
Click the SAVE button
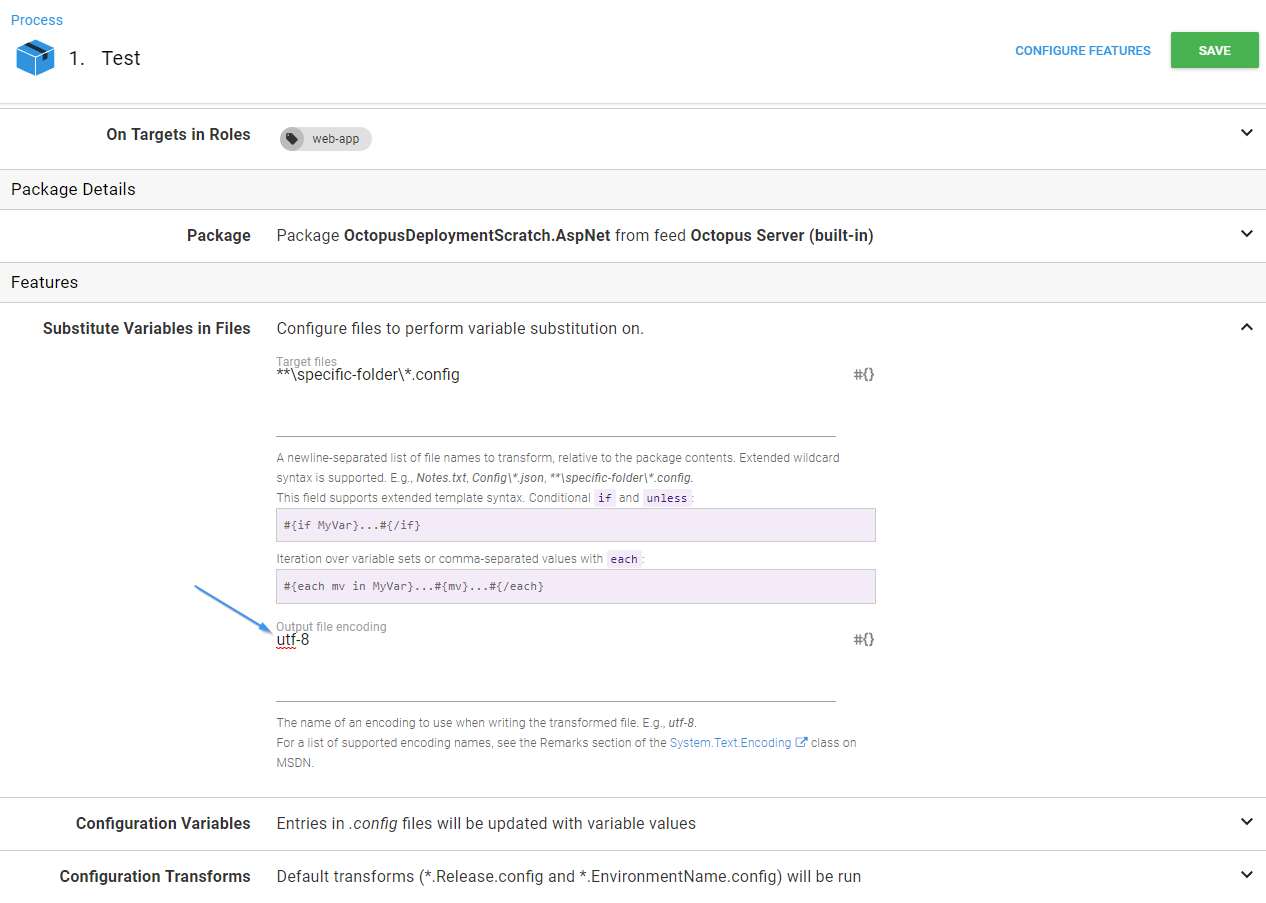pyautogui.click(x=1214, y=49)
